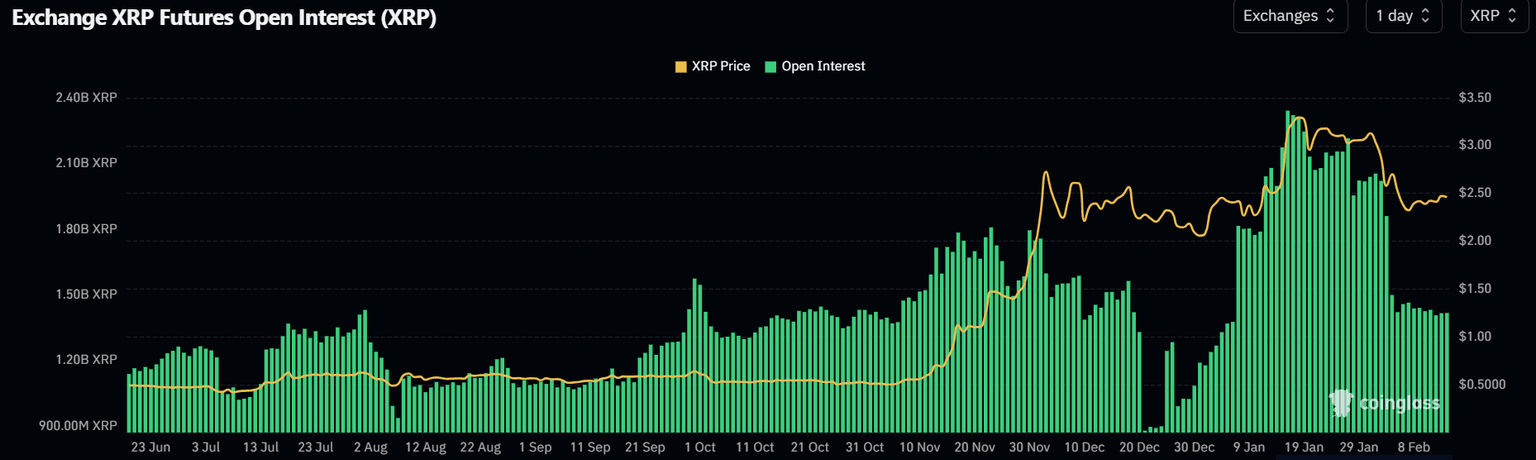The height and width of the screenshot is (460, 1536).
Task: Click the chevron arrows beside 1 day
Action: (x=1425, y=16)
